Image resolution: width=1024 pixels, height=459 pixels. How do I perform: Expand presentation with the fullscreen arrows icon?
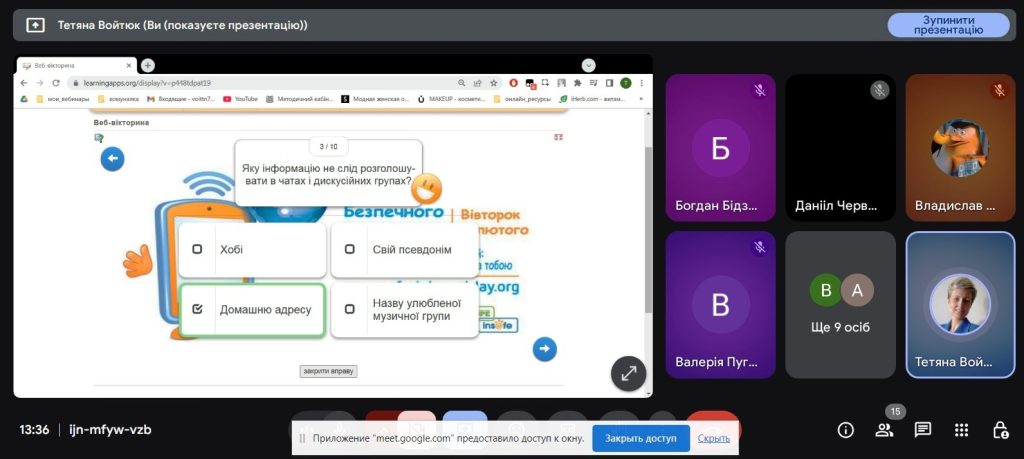tap(628, 373)
